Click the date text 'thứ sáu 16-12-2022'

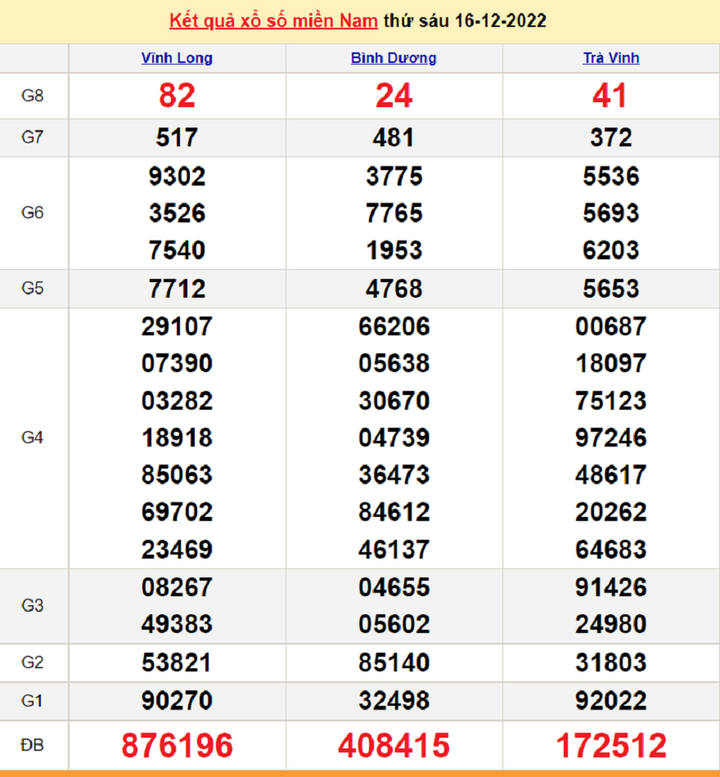(465, 21)
